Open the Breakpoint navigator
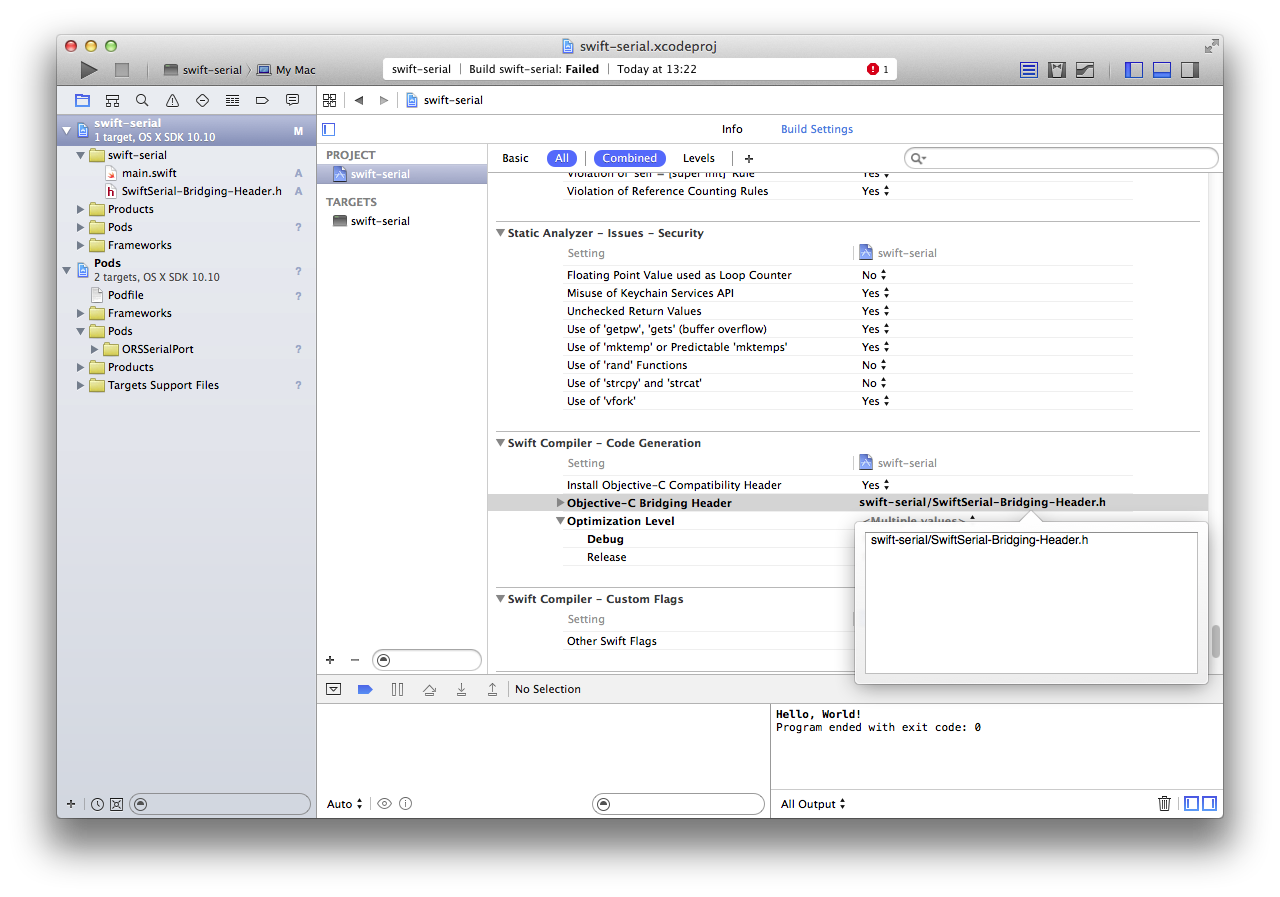The image size is (1280, 897). tap(262, 100)
